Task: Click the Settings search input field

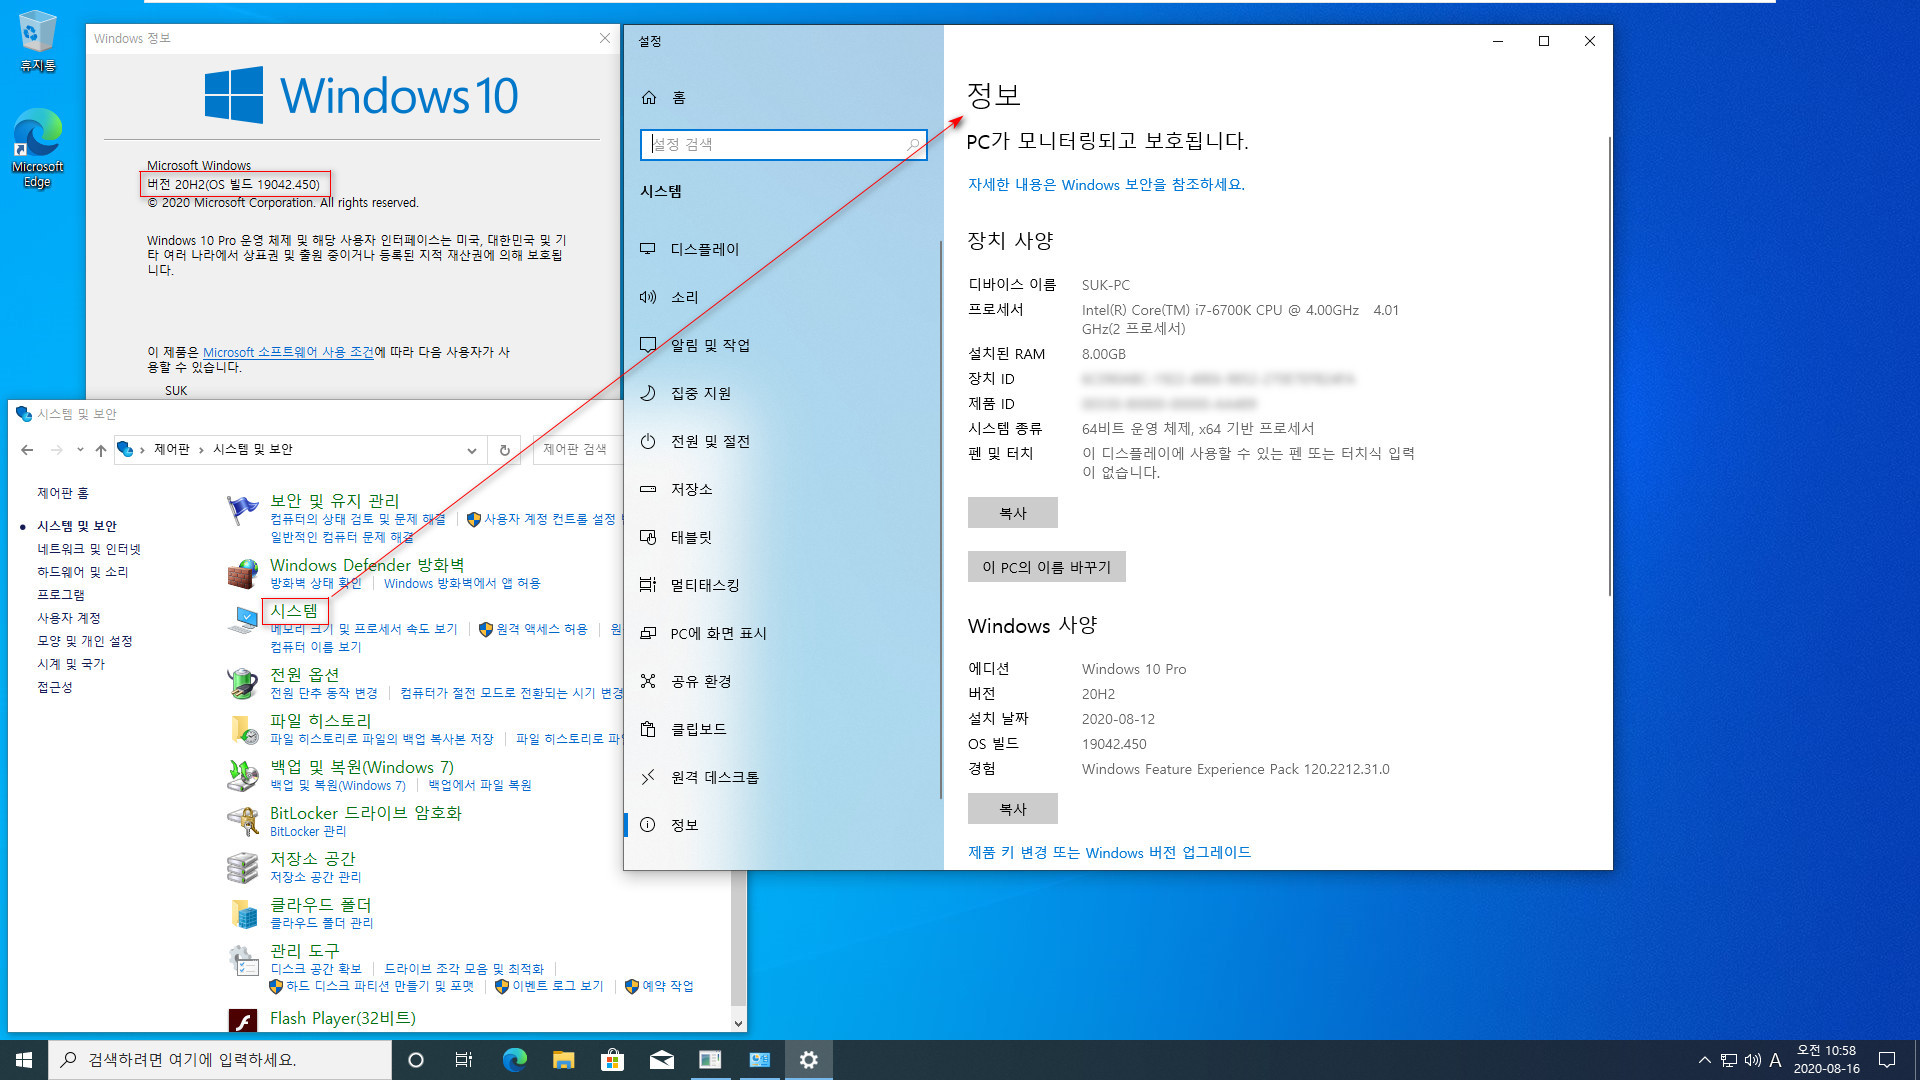Action: coord(783,144)
